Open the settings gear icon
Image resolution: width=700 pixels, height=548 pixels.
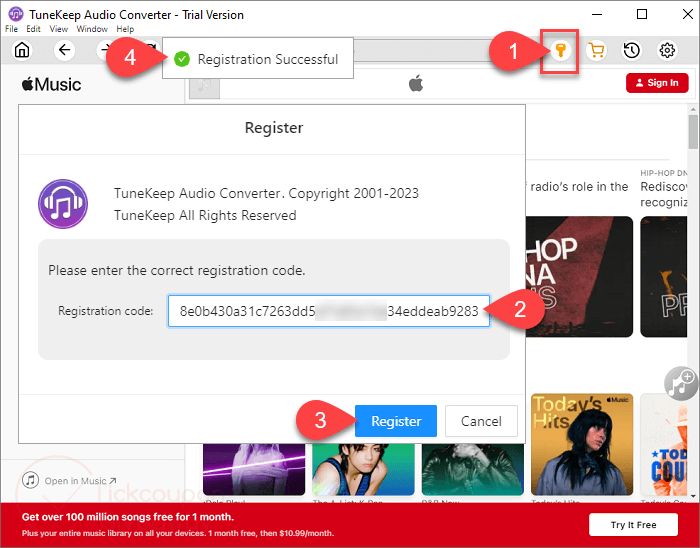[667, 50]
